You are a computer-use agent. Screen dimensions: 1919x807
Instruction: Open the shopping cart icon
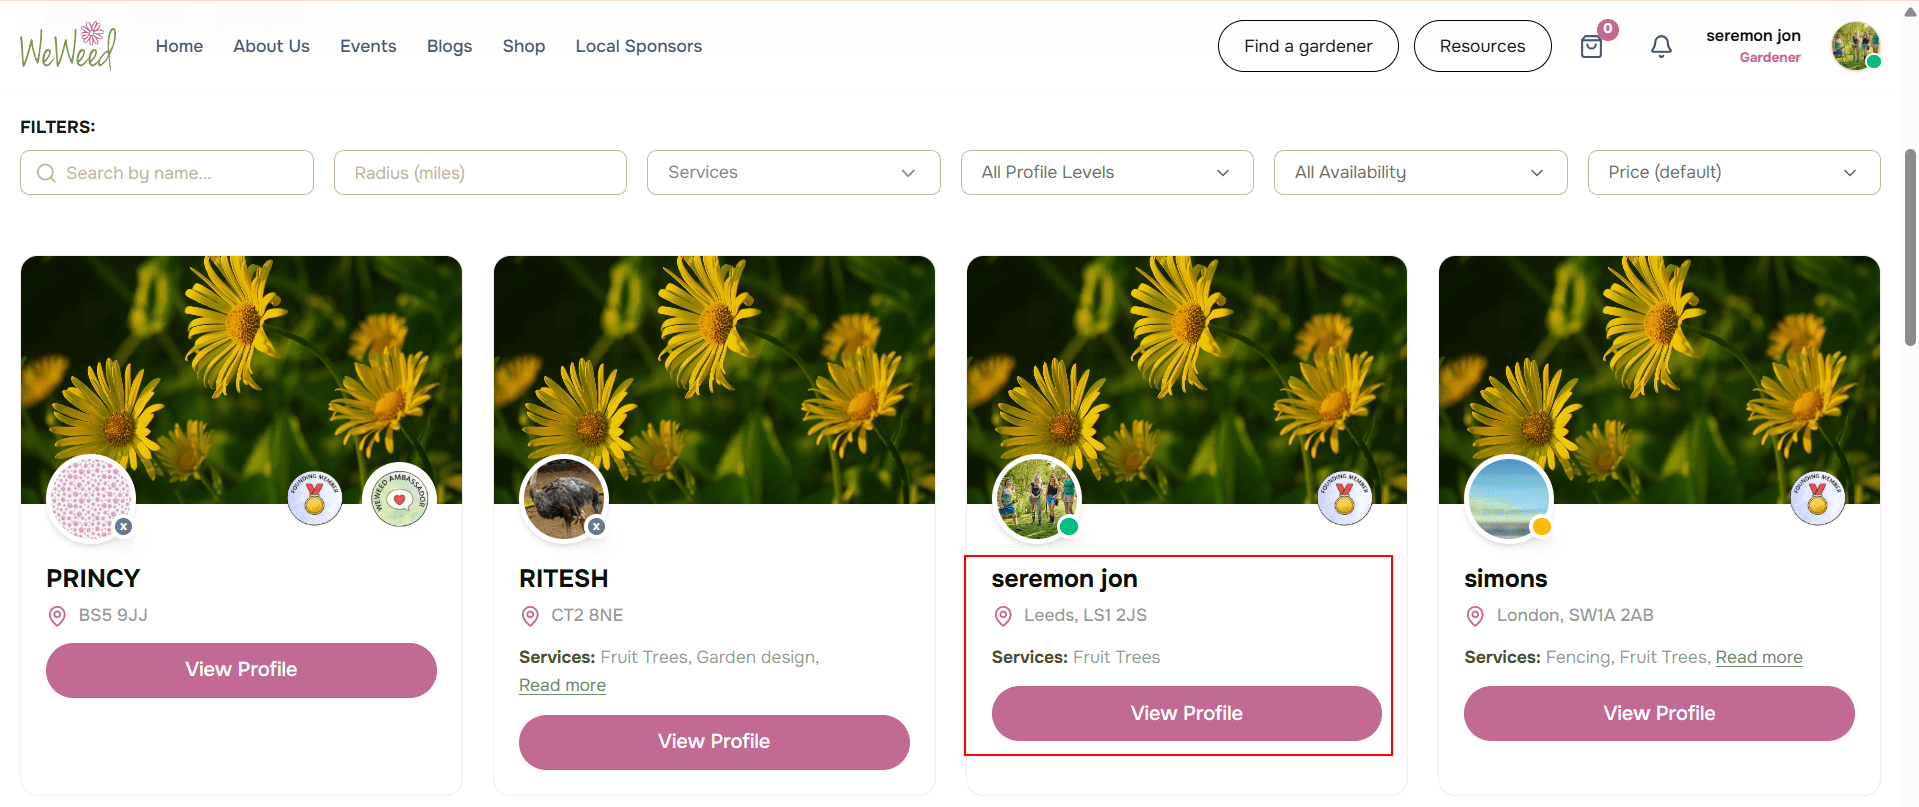click(x=1591, y=46)
